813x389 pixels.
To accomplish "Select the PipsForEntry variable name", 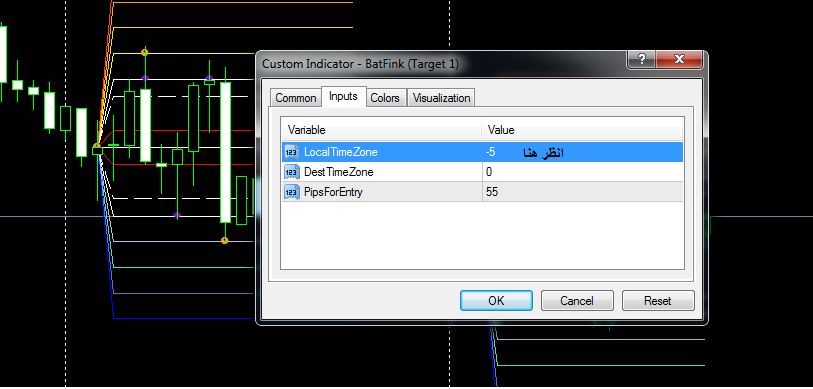I will click(333, 192).
